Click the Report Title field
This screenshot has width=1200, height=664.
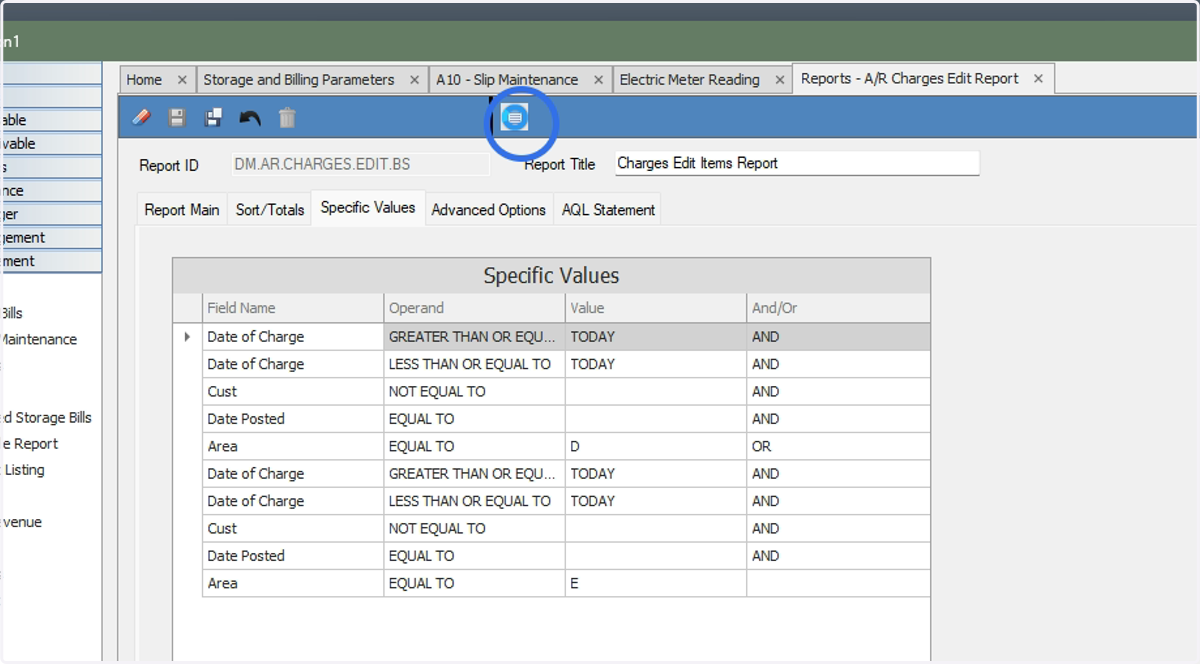797,163
